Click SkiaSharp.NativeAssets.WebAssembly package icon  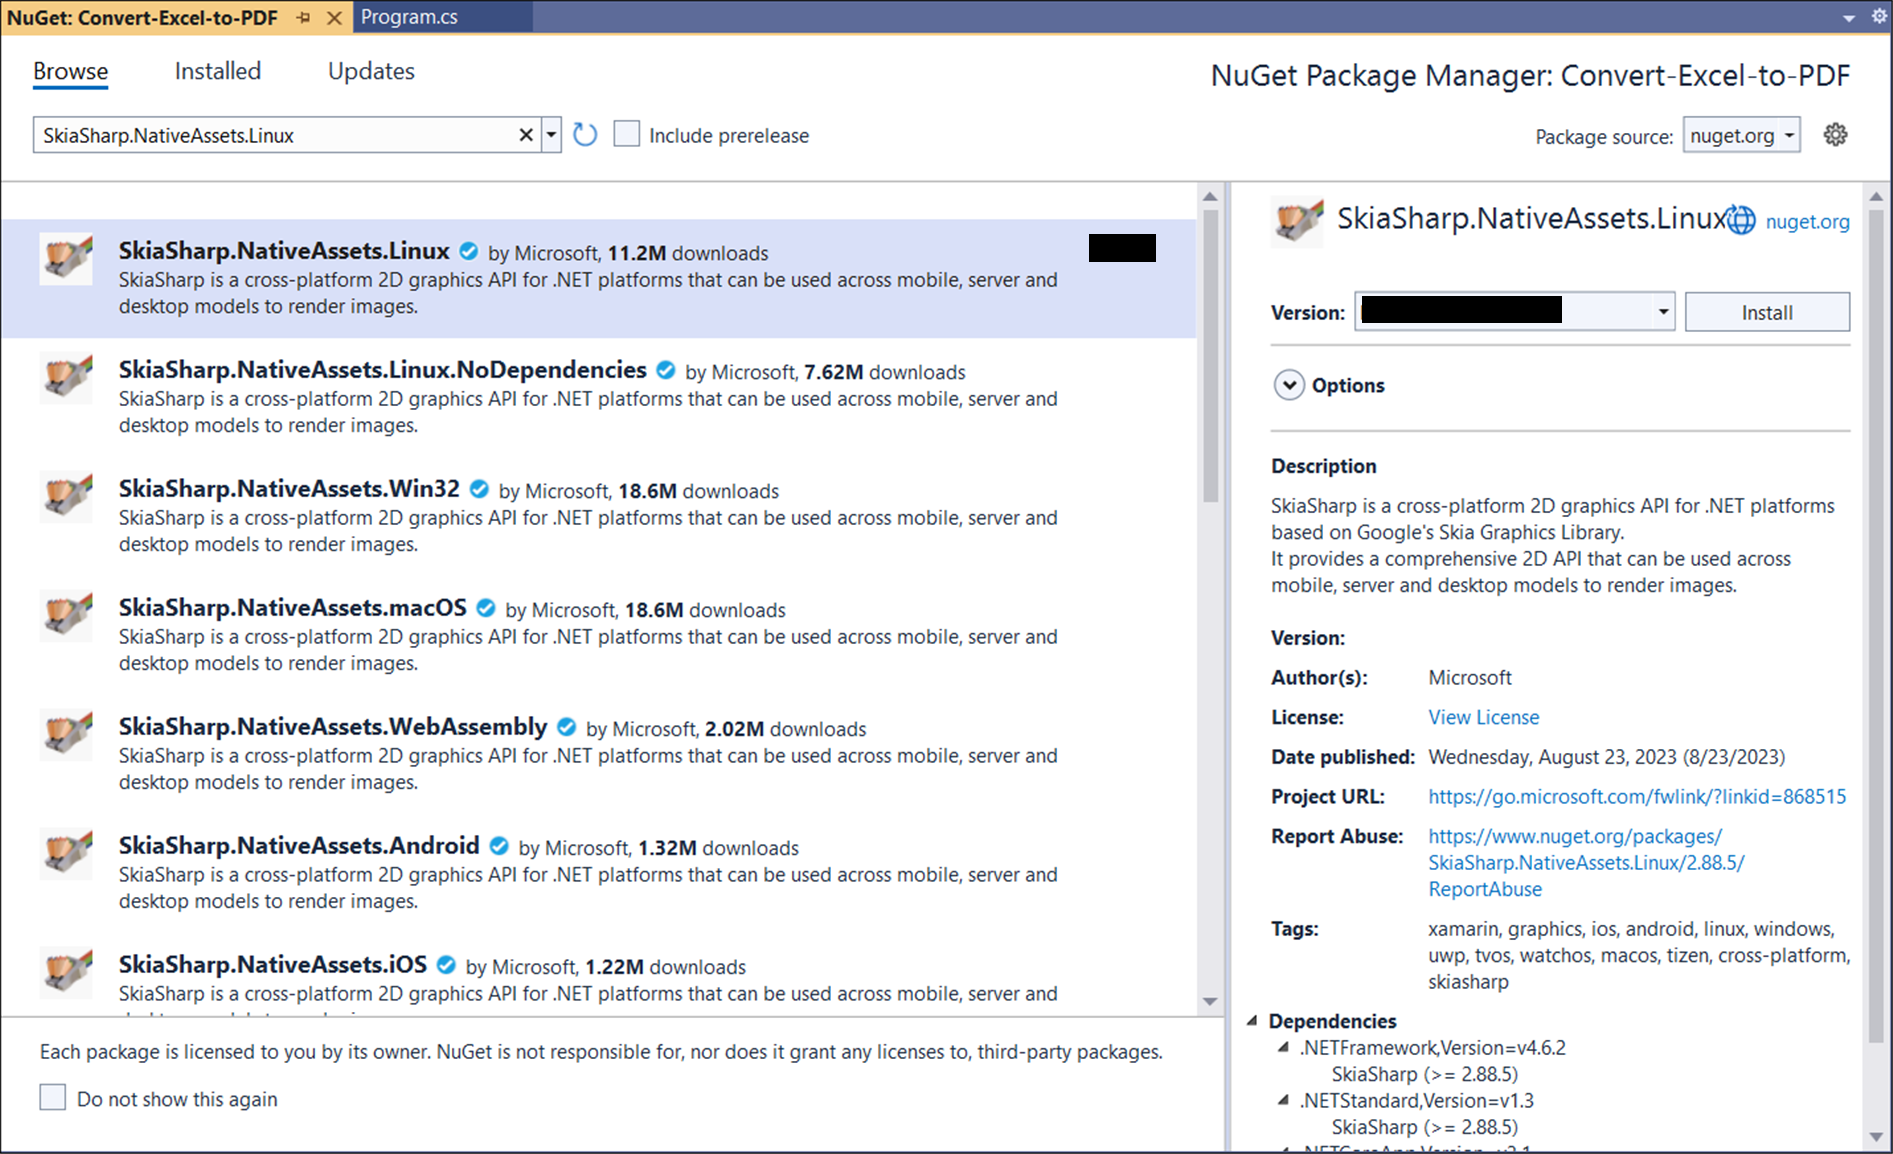[x=66, y=735]
